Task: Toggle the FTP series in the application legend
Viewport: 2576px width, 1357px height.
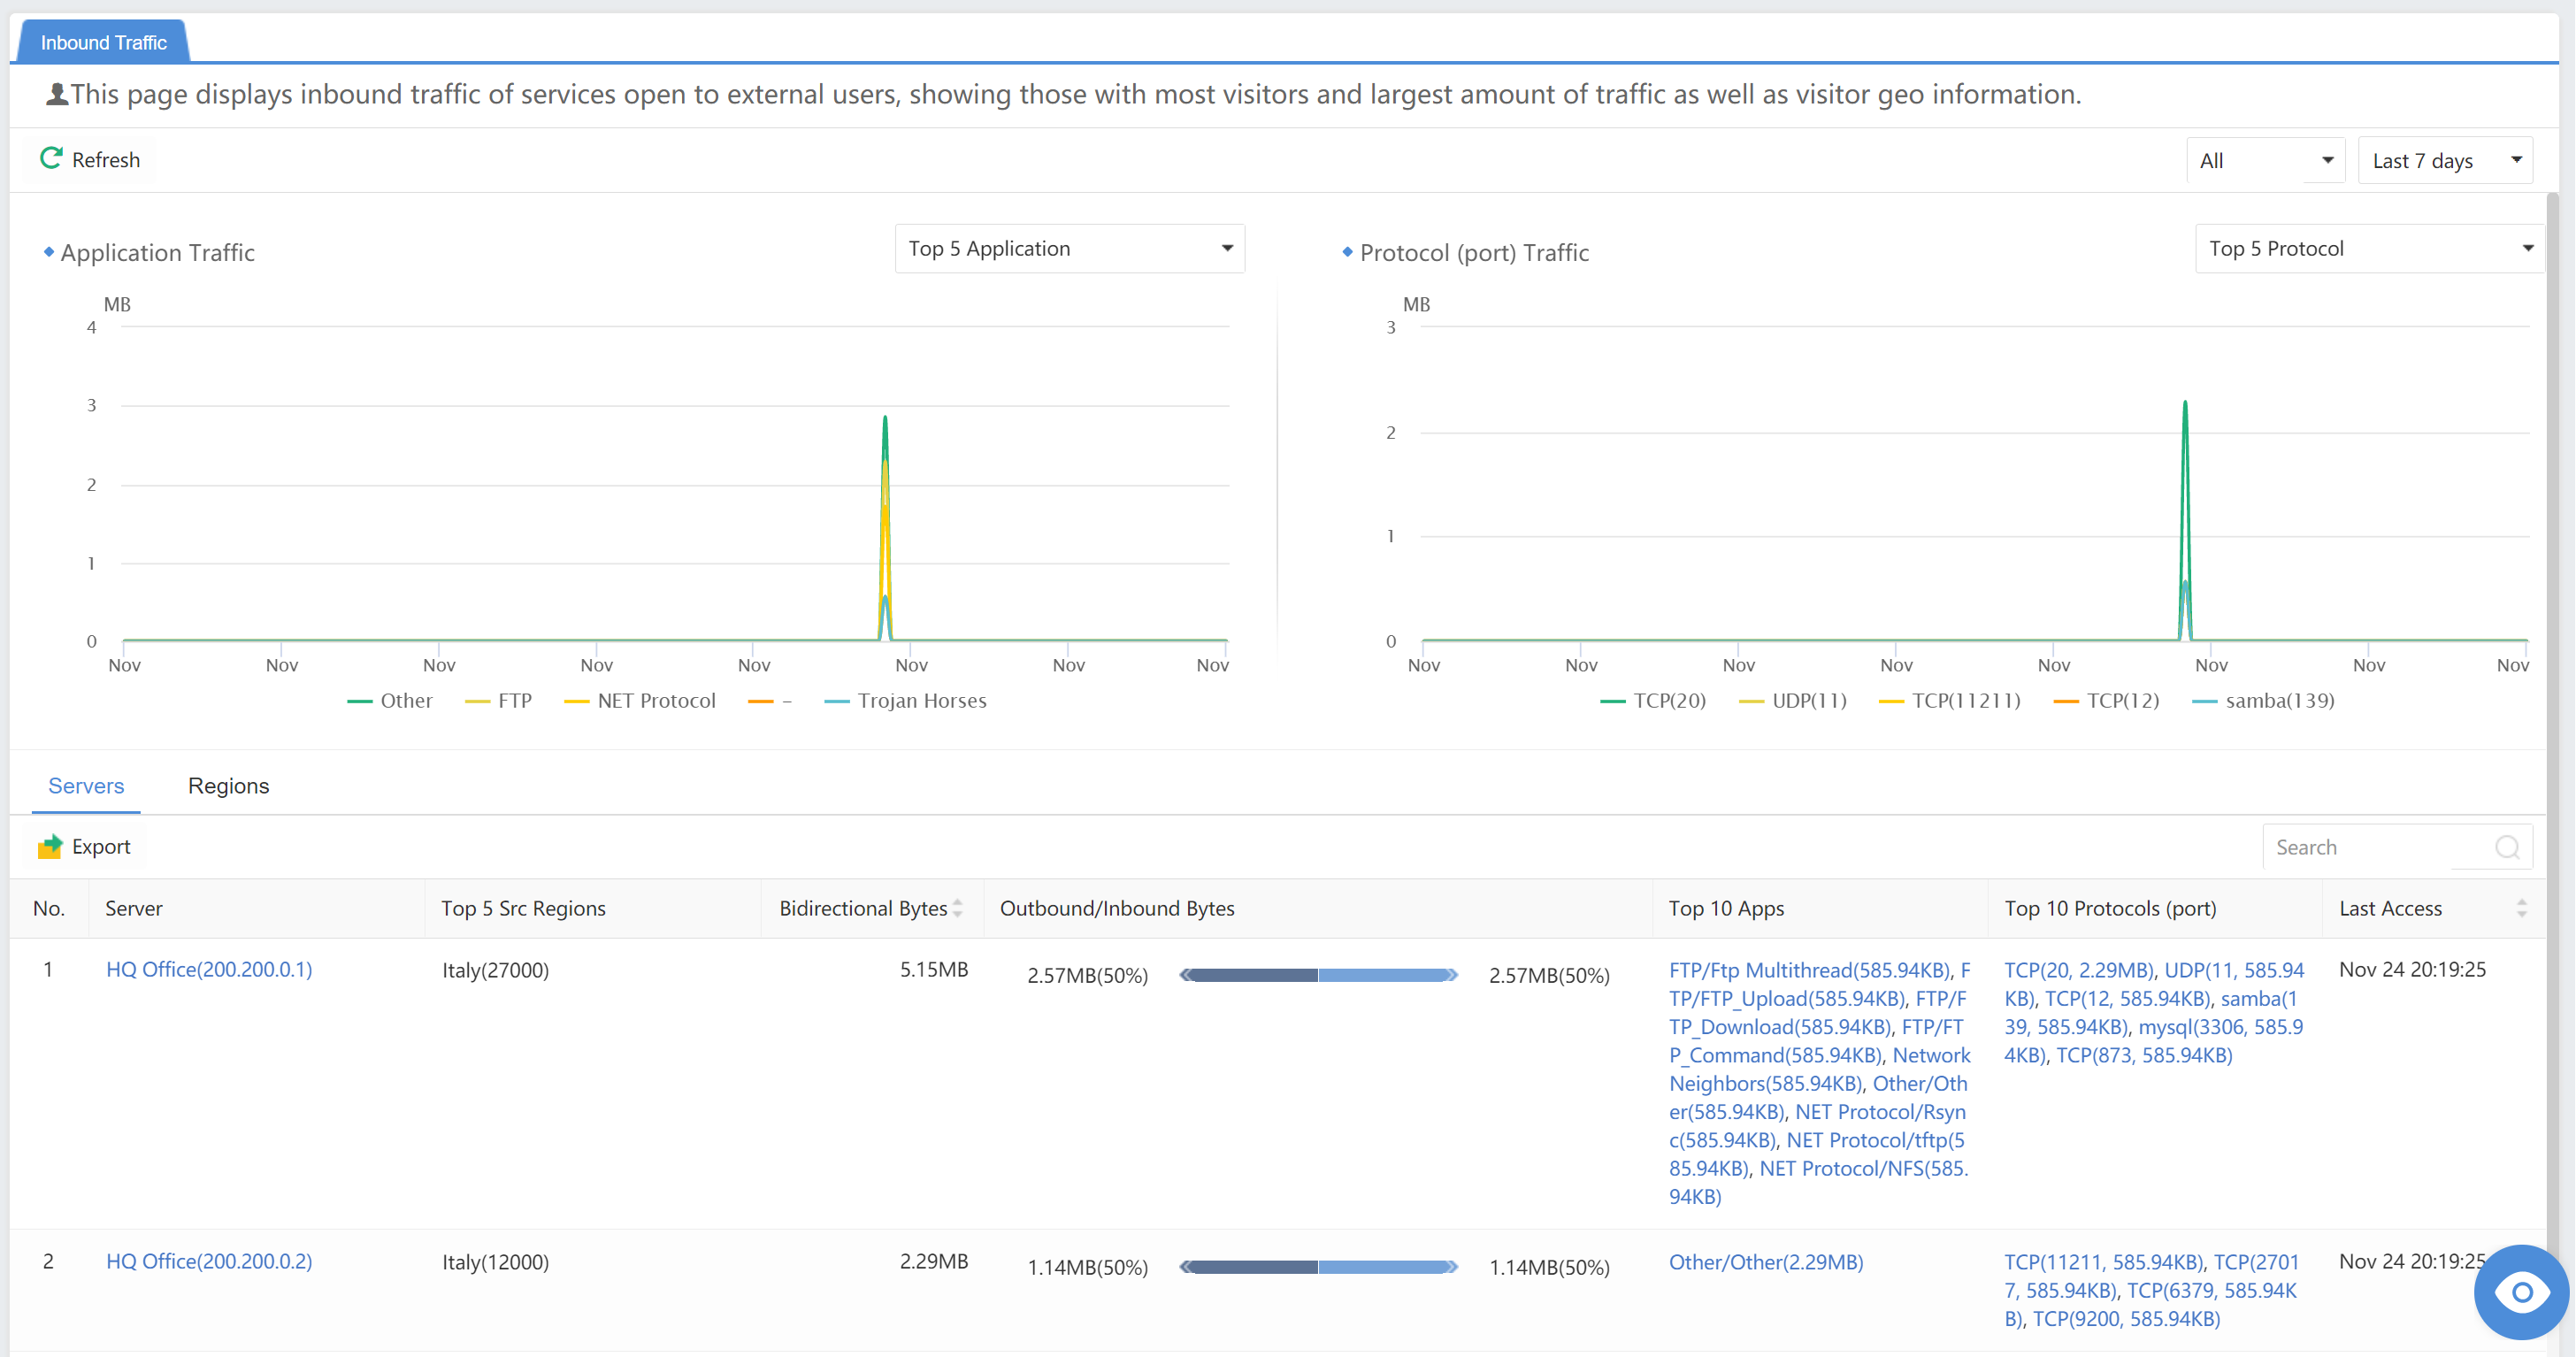Action: (x=499, y=701)
